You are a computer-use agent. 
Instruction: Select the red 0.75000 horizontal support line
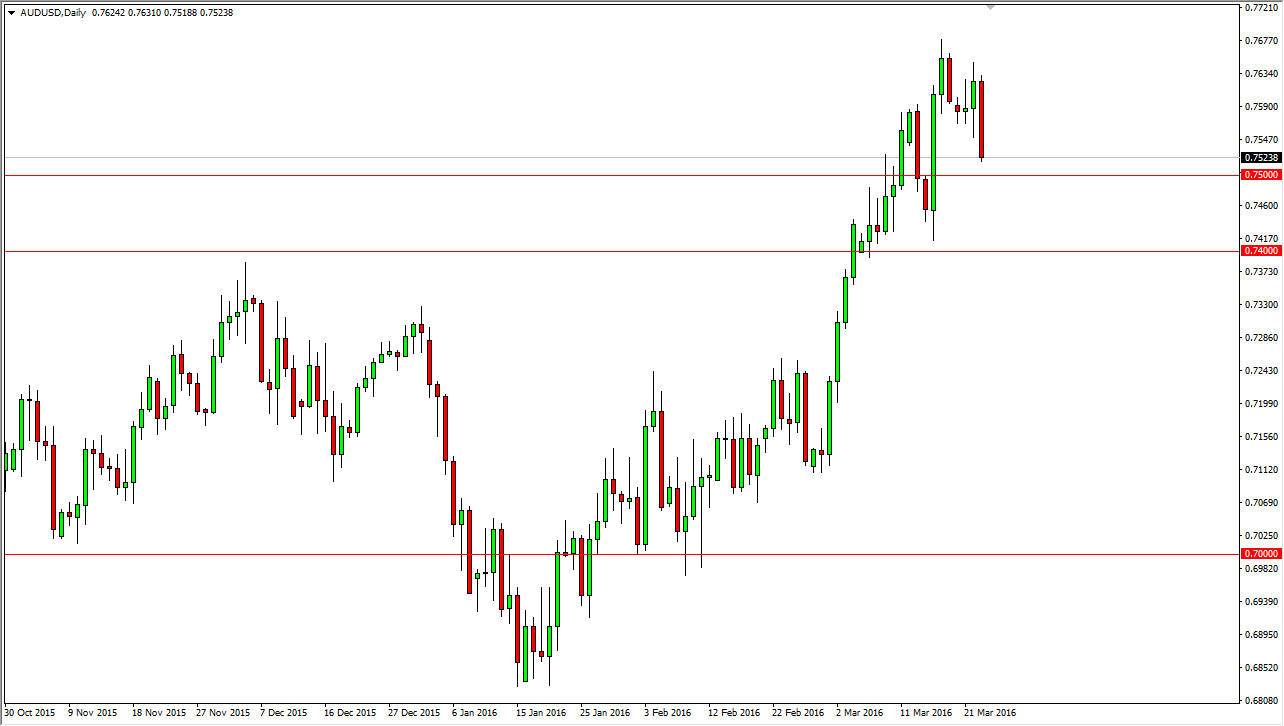(600, 174)
